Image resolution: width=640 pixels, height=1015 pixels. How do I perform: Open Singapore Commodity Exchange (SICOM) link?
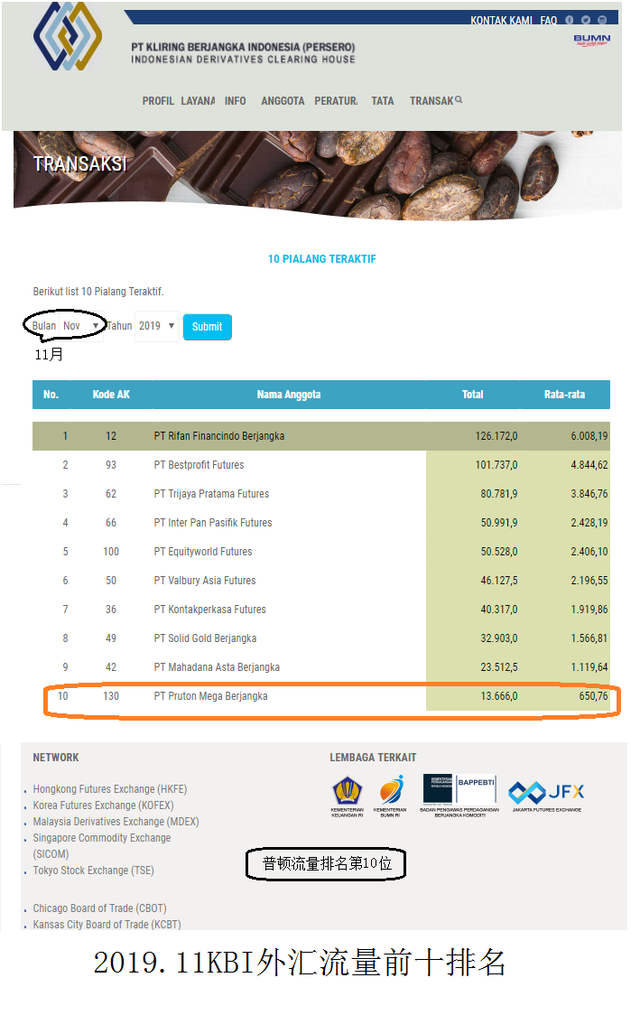coord(102,845)
